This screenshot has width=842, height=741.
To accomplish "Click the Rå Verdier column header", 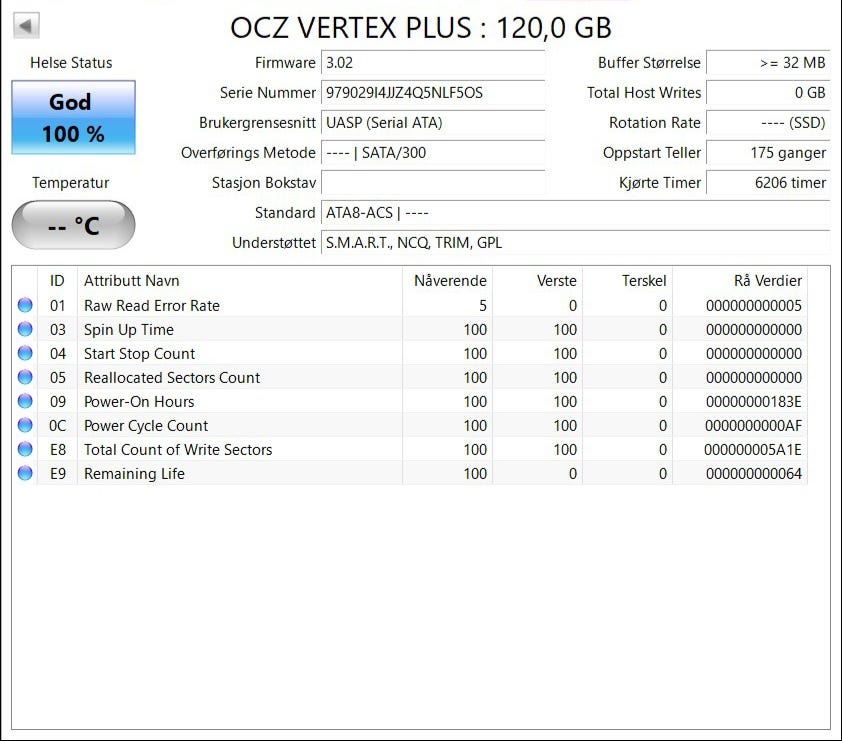I will [x=740, y=280].
